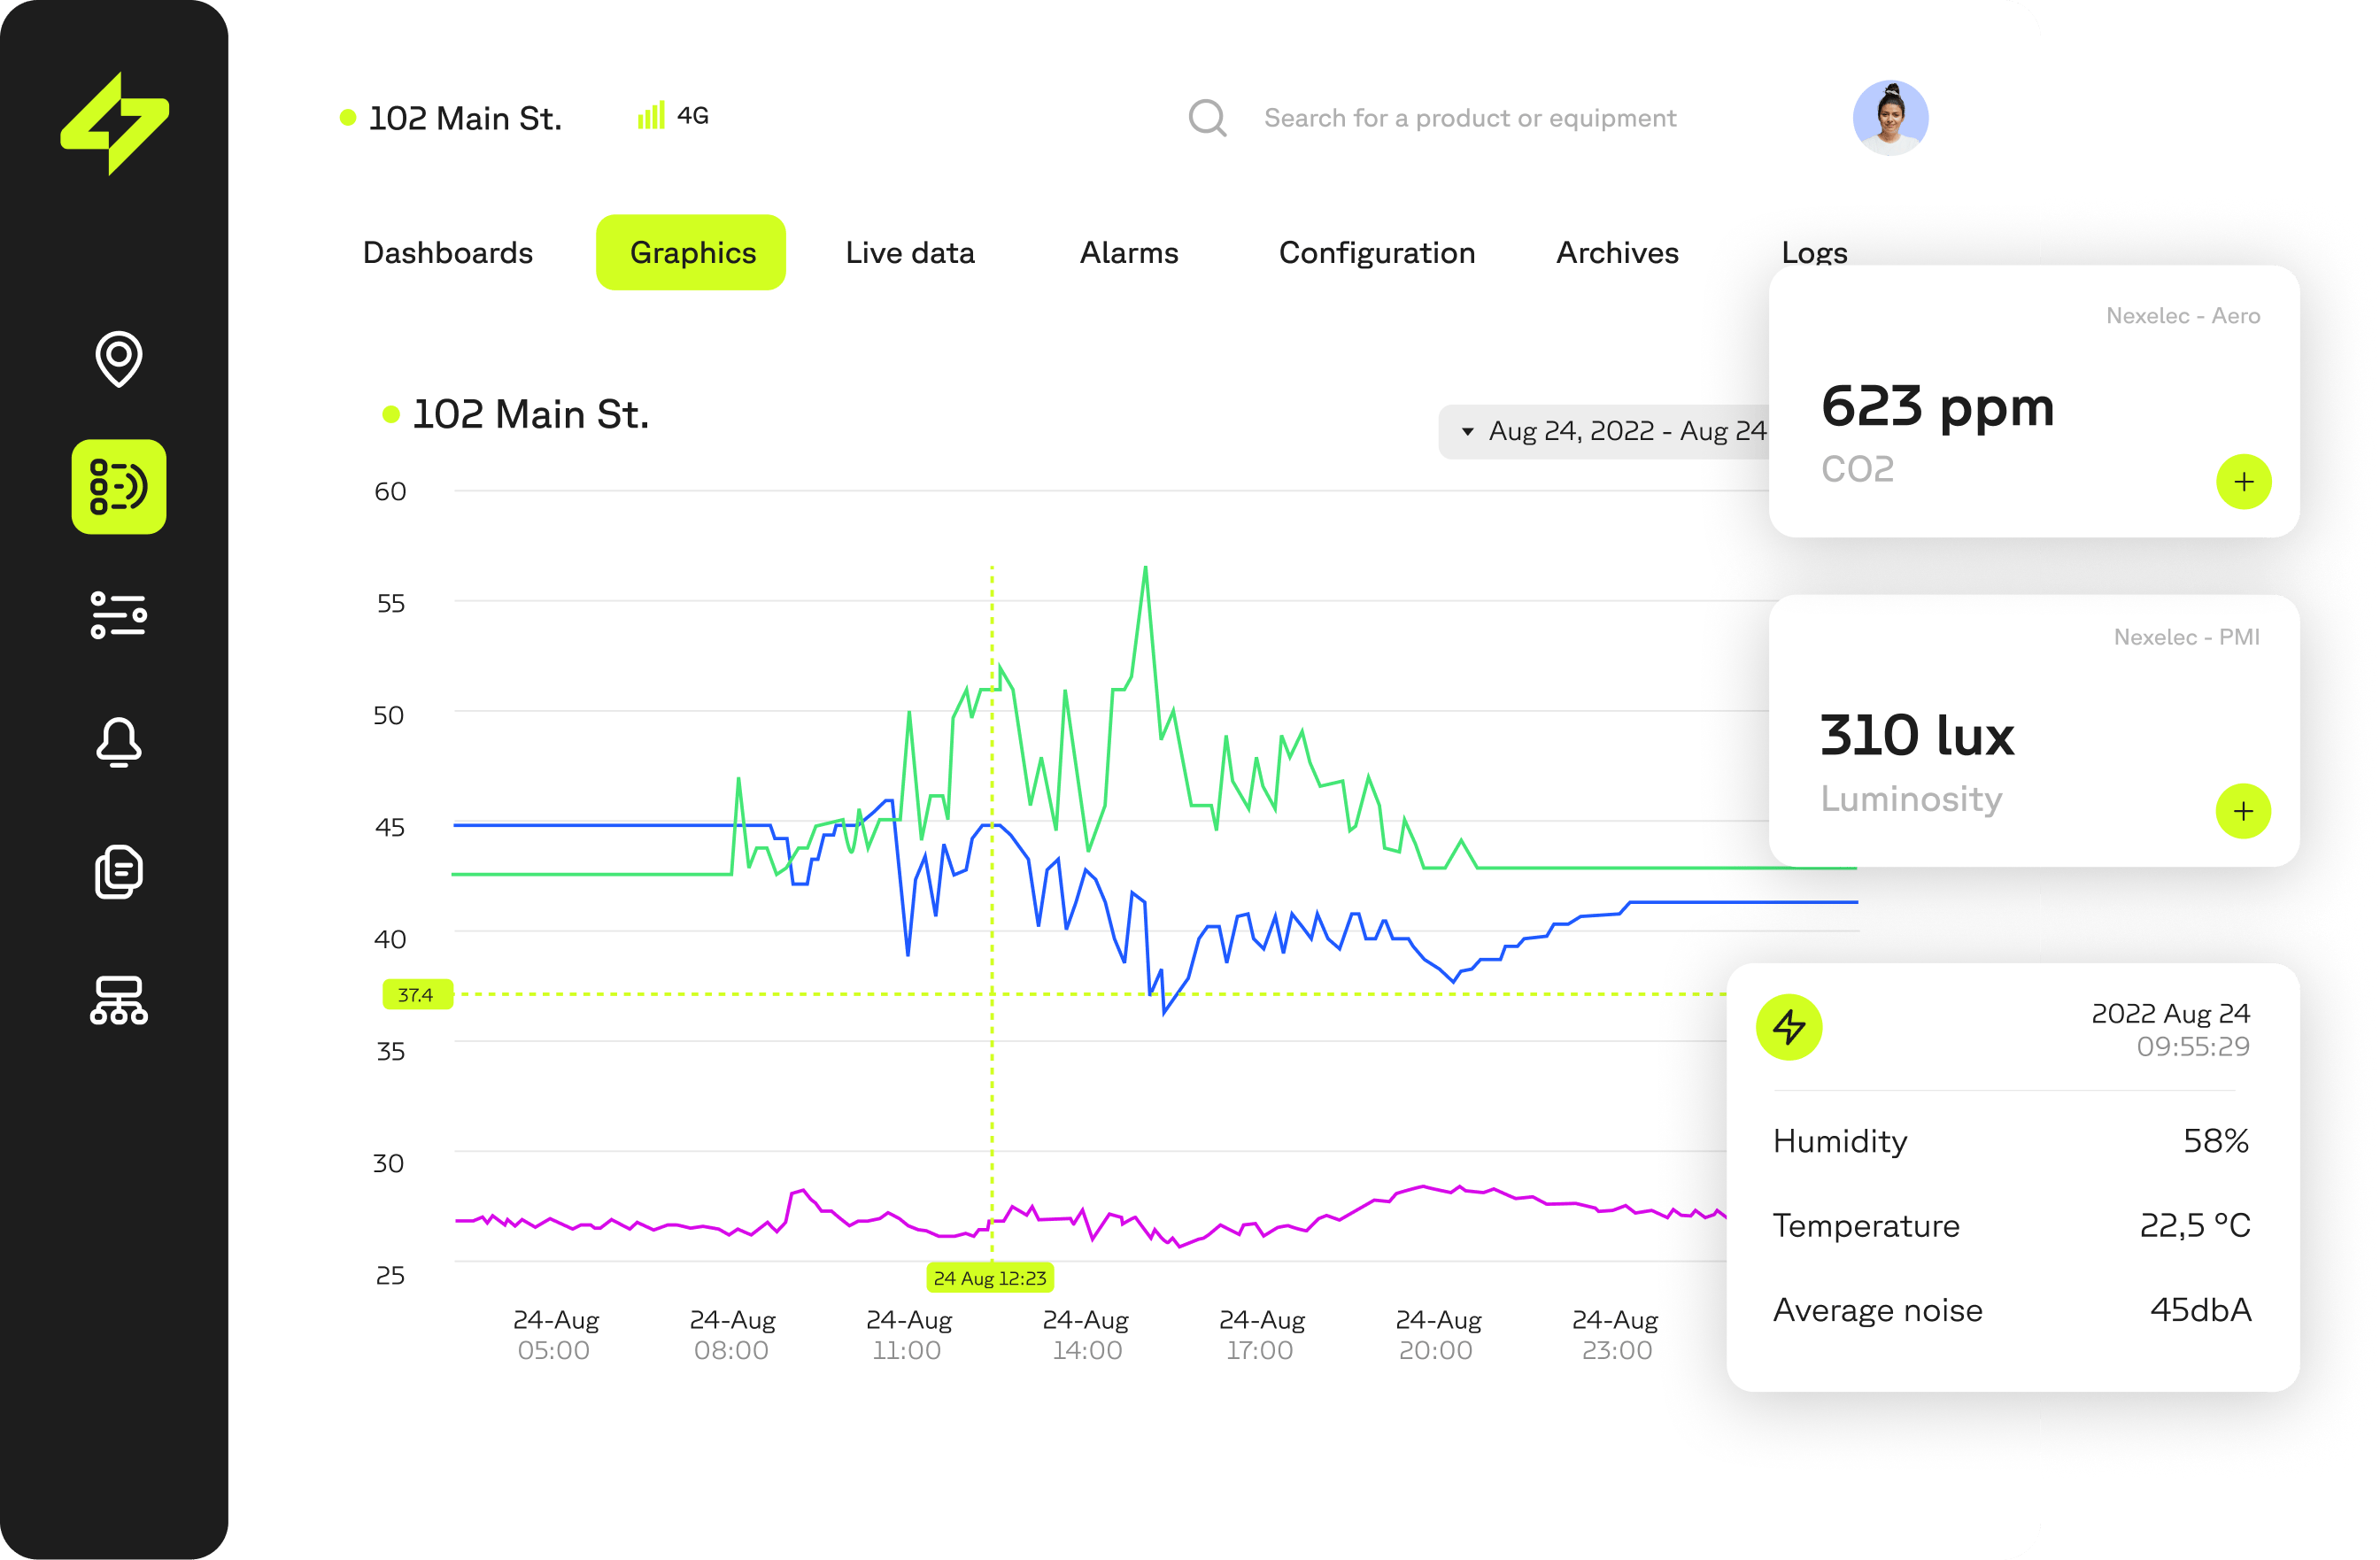
Task: Open the Configuration section
Action: coord(1377,252)
